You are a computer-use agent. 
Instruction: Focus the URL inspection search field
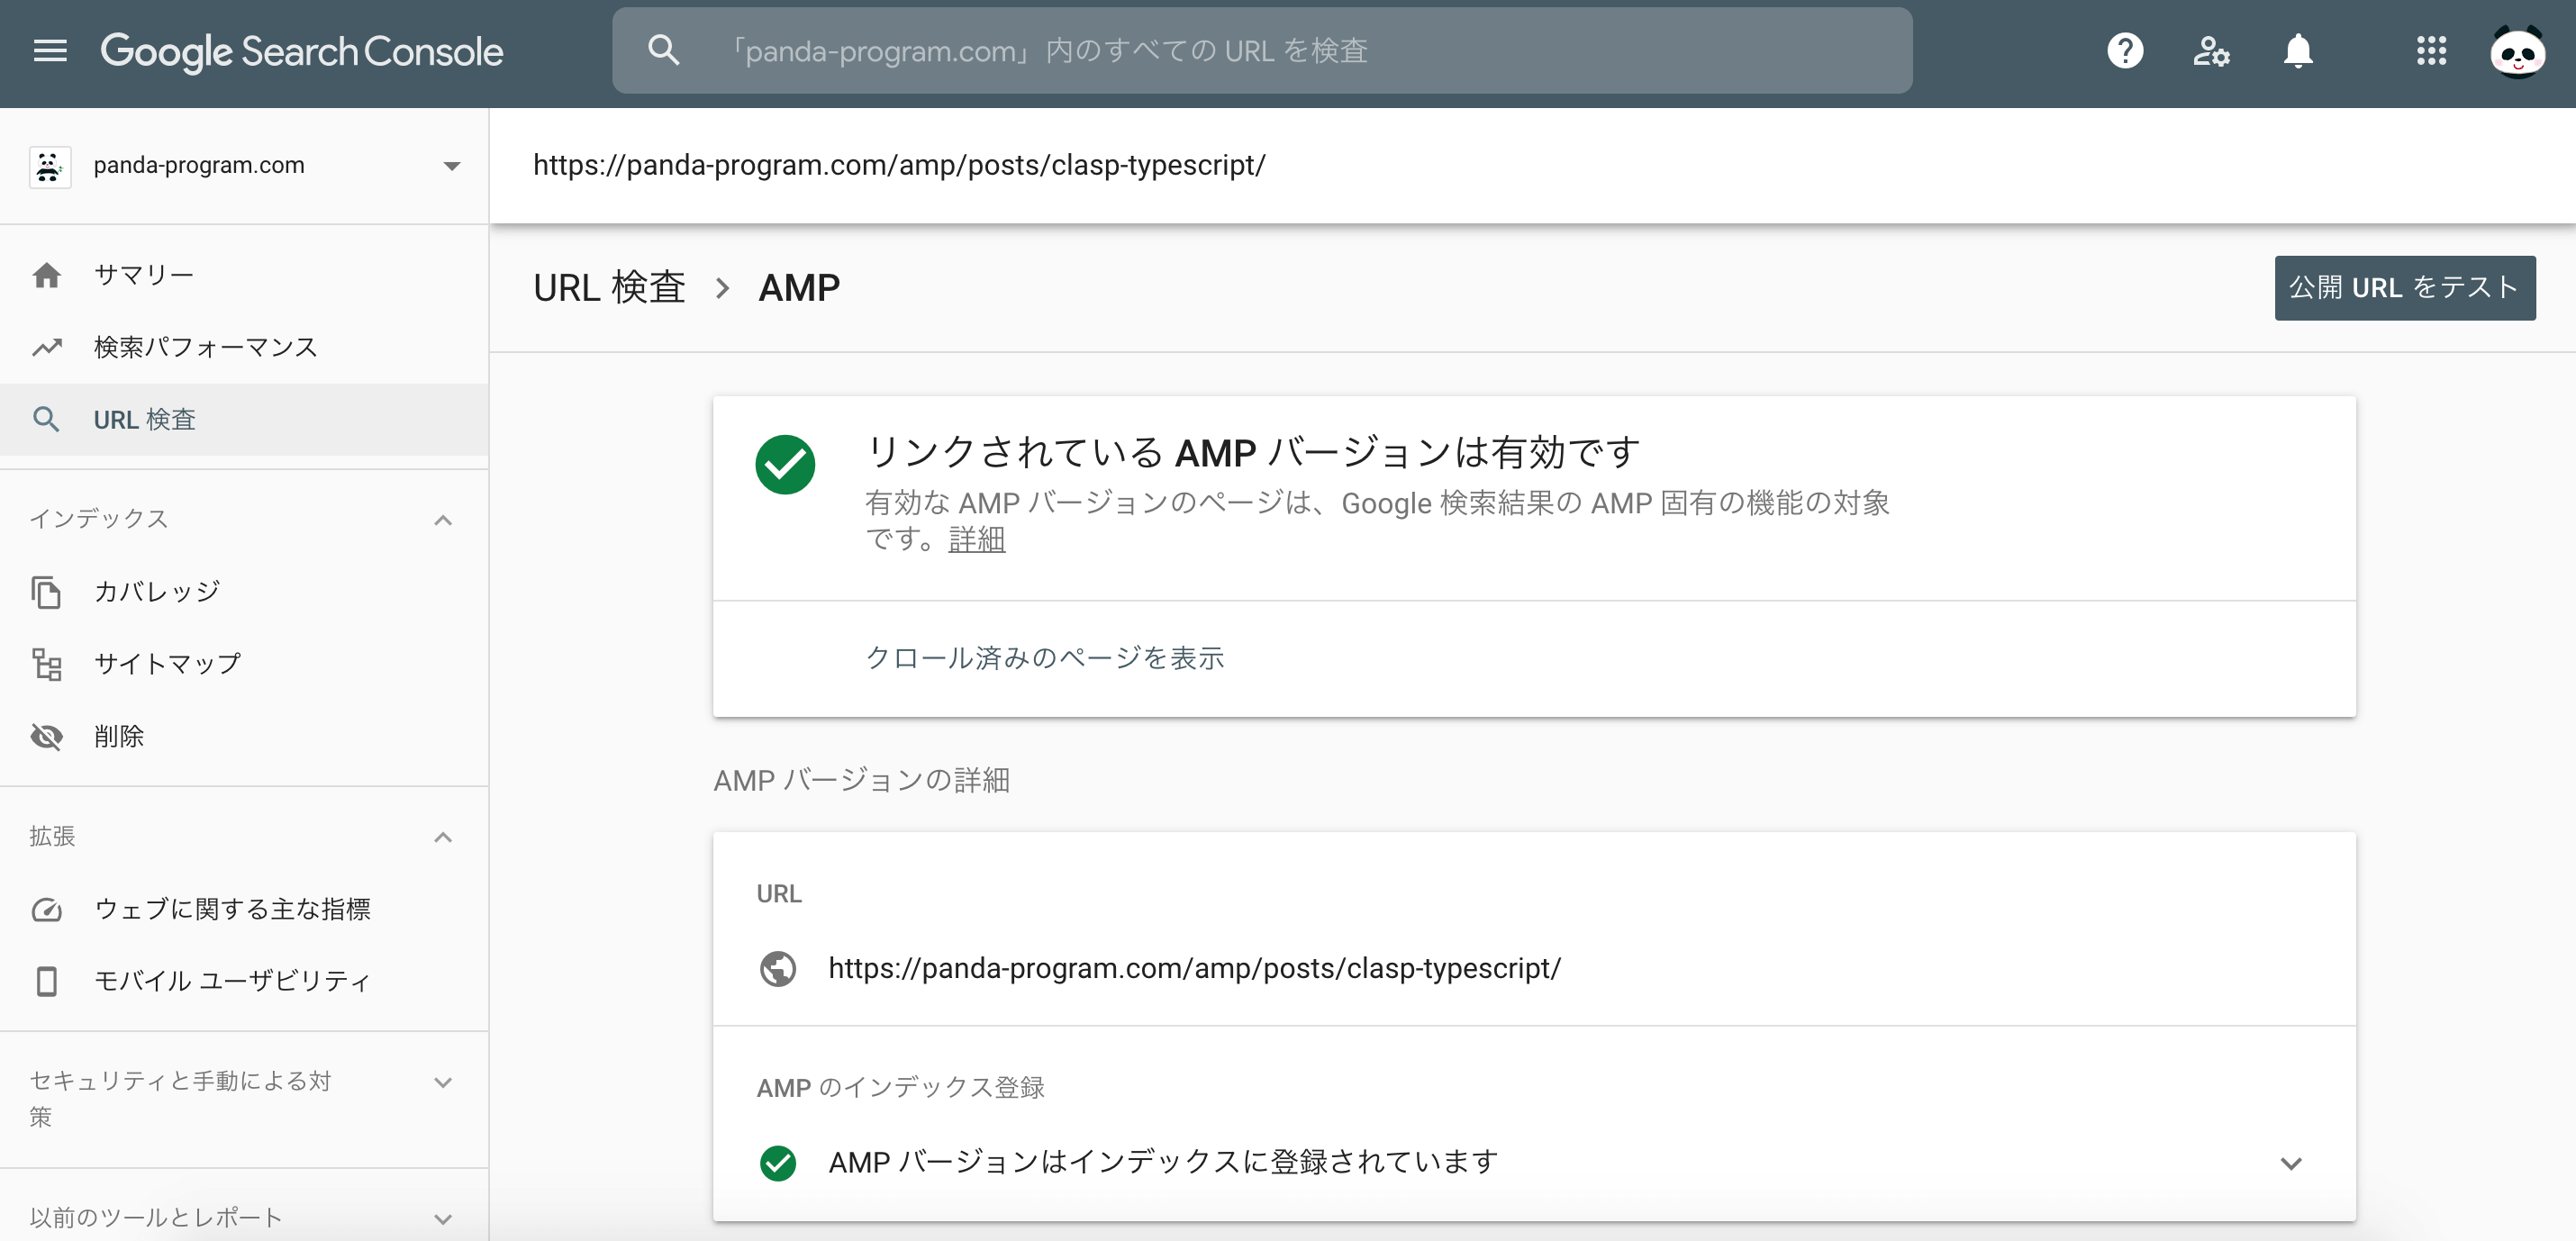[x=1300, y=51]
